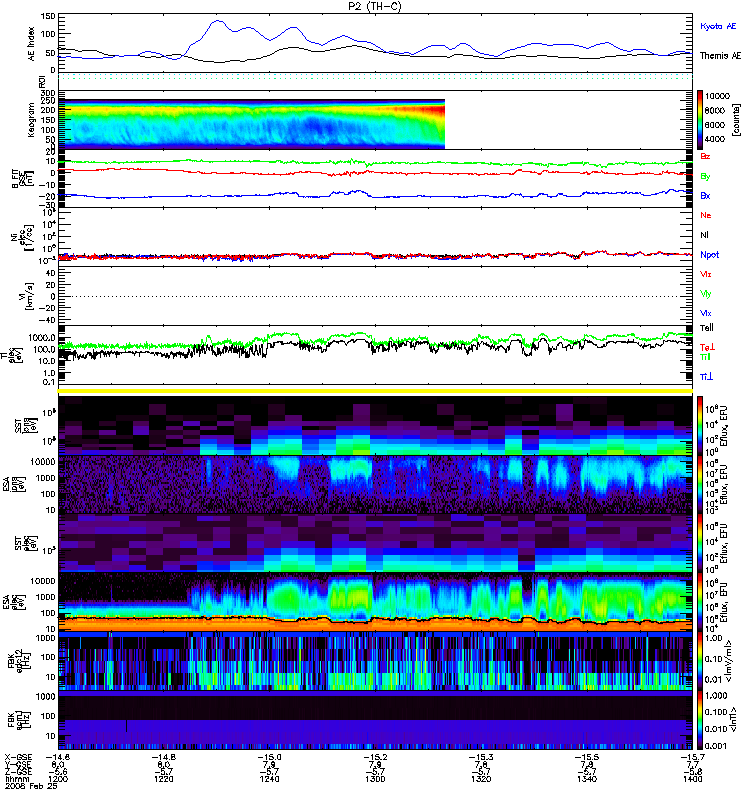Click the X-GSE value -15.0
This screenshot has height=800, width=750.
(x=269, y=757)
